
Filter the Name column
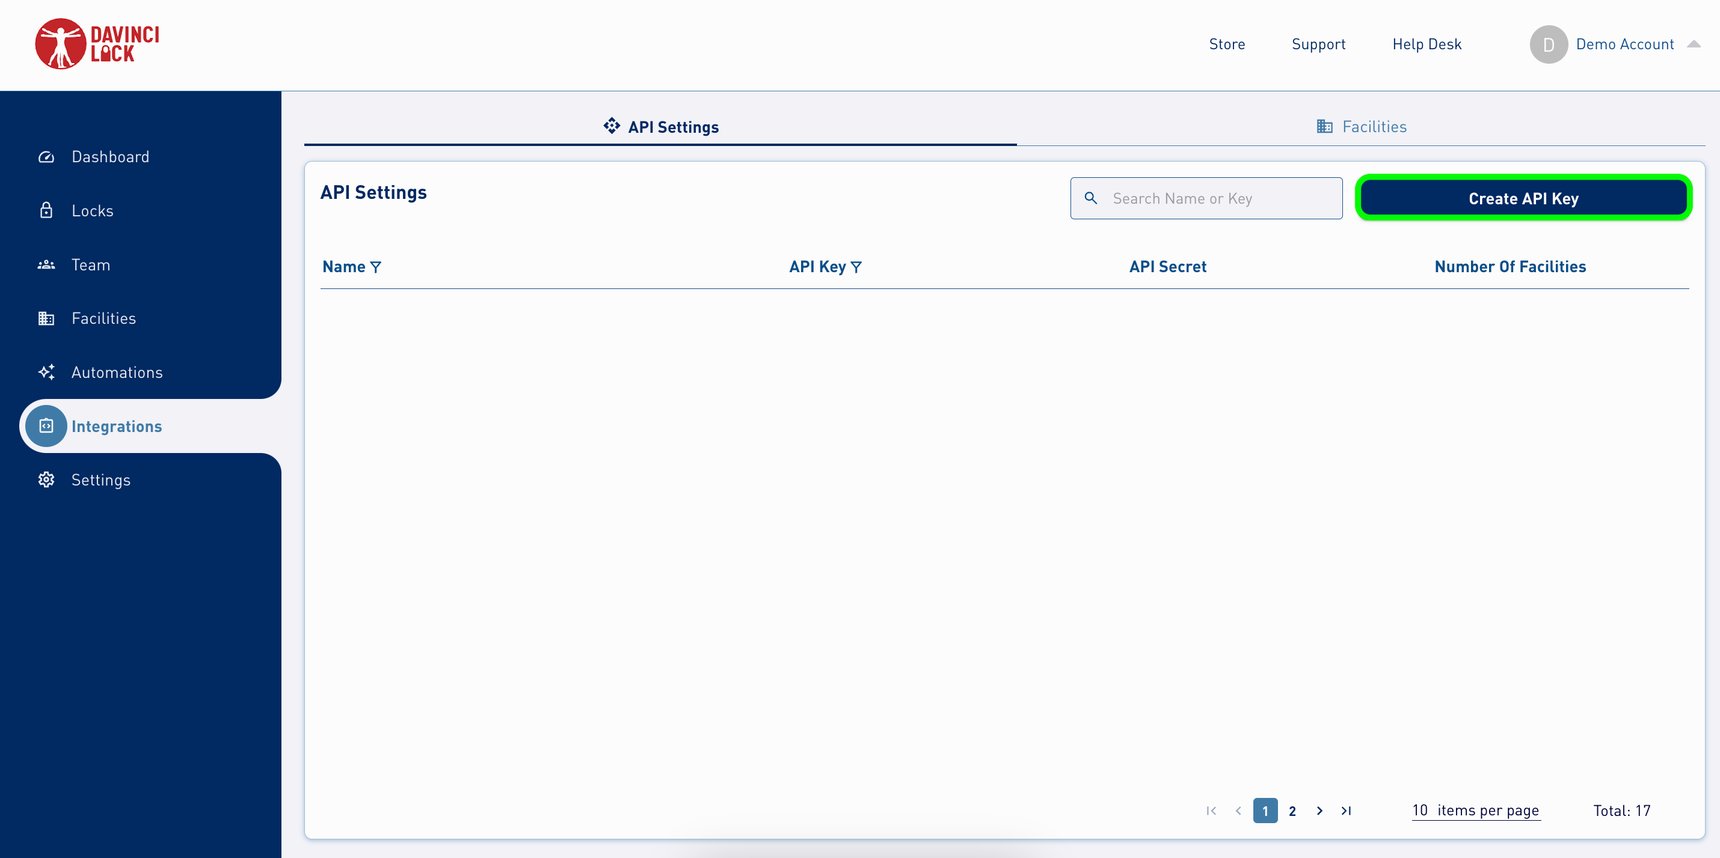point(376,267)
